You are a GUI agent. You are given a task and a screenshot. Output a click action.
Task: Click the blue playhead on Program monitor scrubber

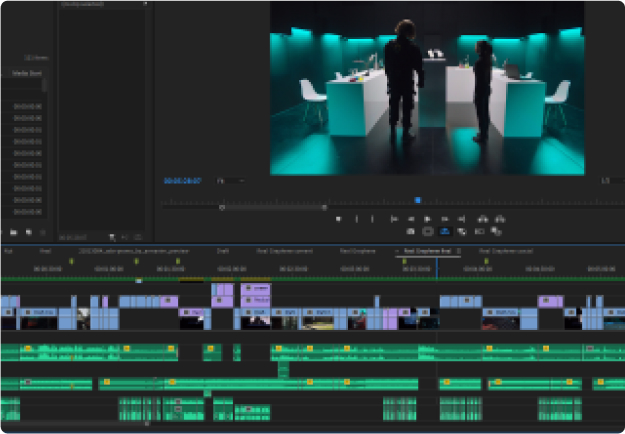click(x=418, y=200)
